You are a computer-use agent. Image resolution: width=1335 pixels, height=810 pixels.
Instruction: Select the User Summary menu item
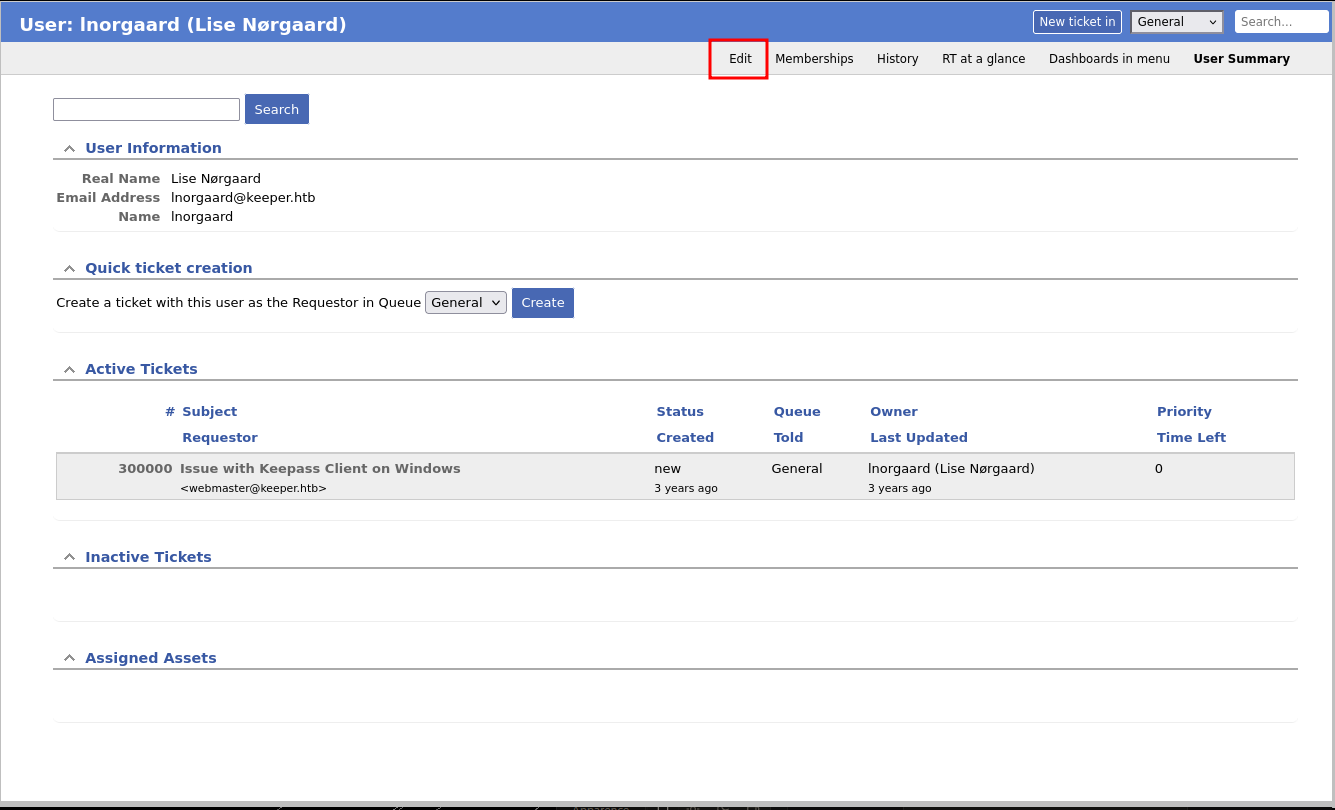[1241, 59]
